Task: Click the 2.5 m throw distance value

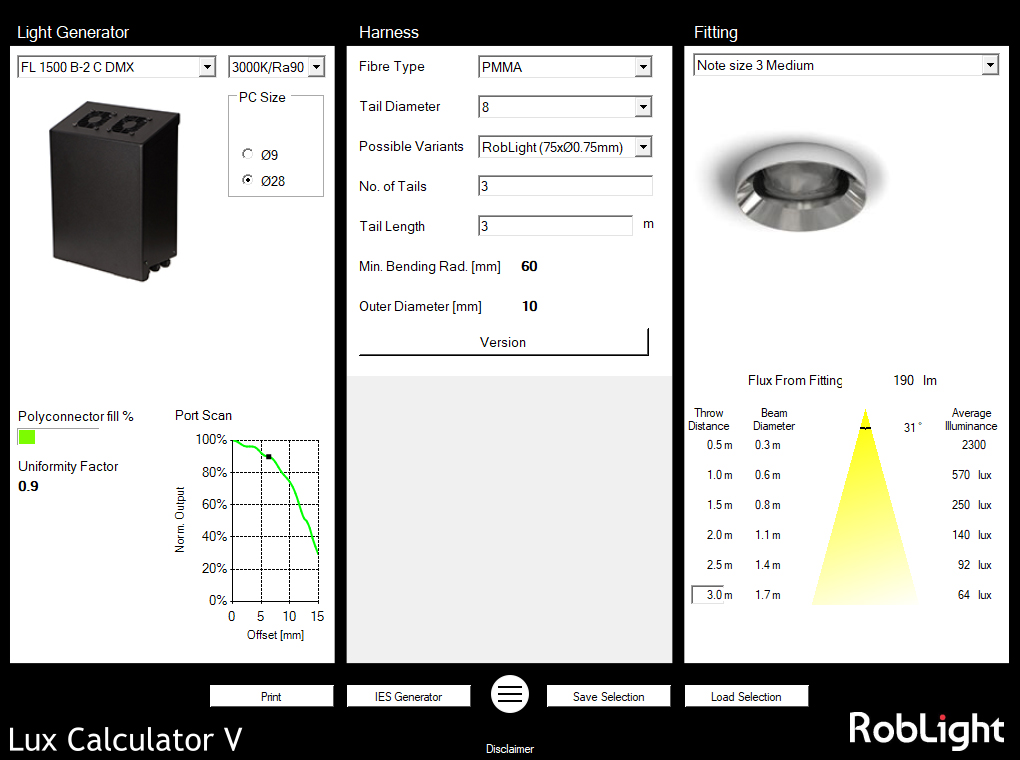Action: coord(719,565)
